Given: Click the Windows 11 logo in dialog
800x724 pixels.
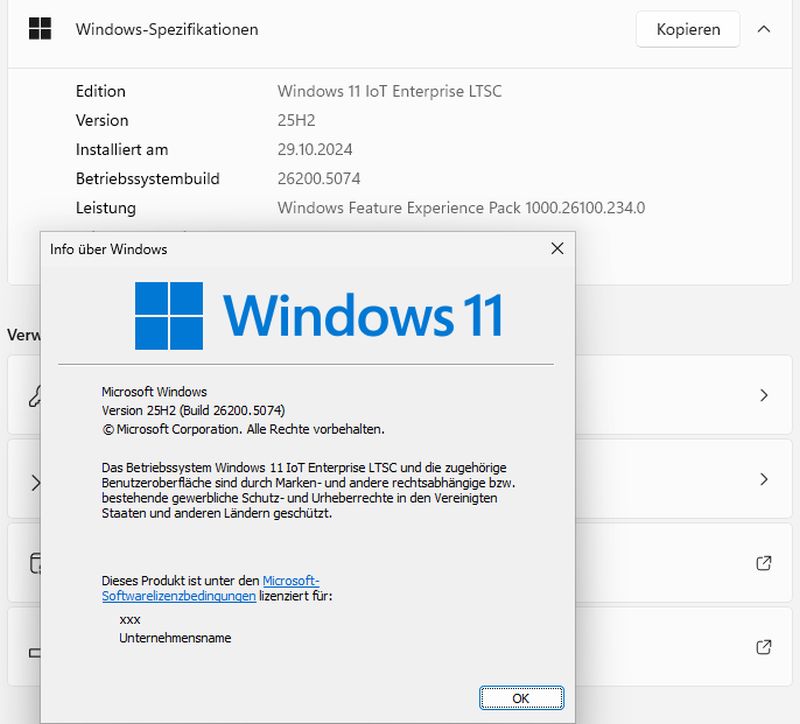Looking at the screenshot, I should coord(319,316).
